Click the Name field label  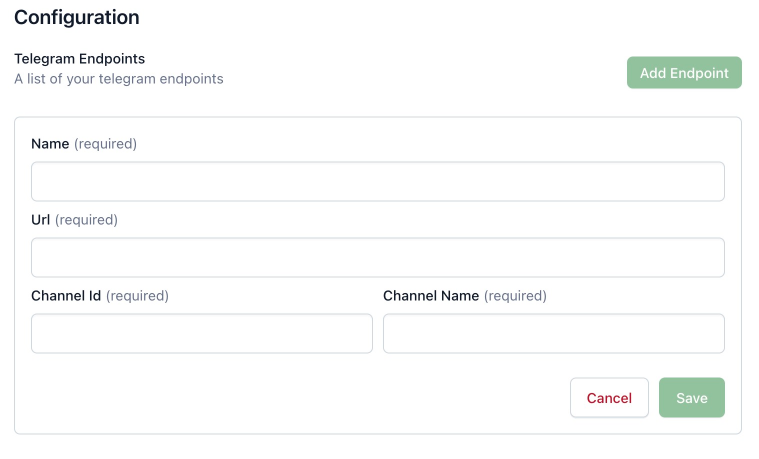pos(50,144)
